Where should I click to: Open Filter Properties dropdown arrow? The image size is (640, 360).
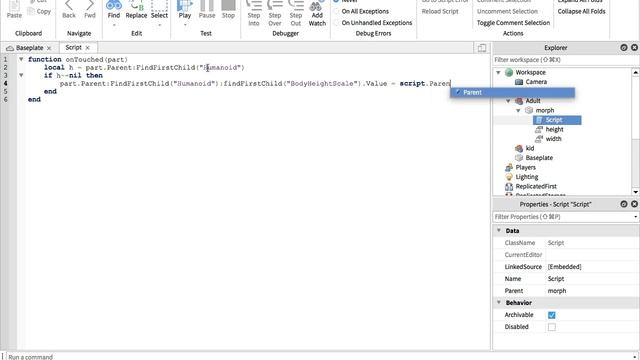[636, 217]
